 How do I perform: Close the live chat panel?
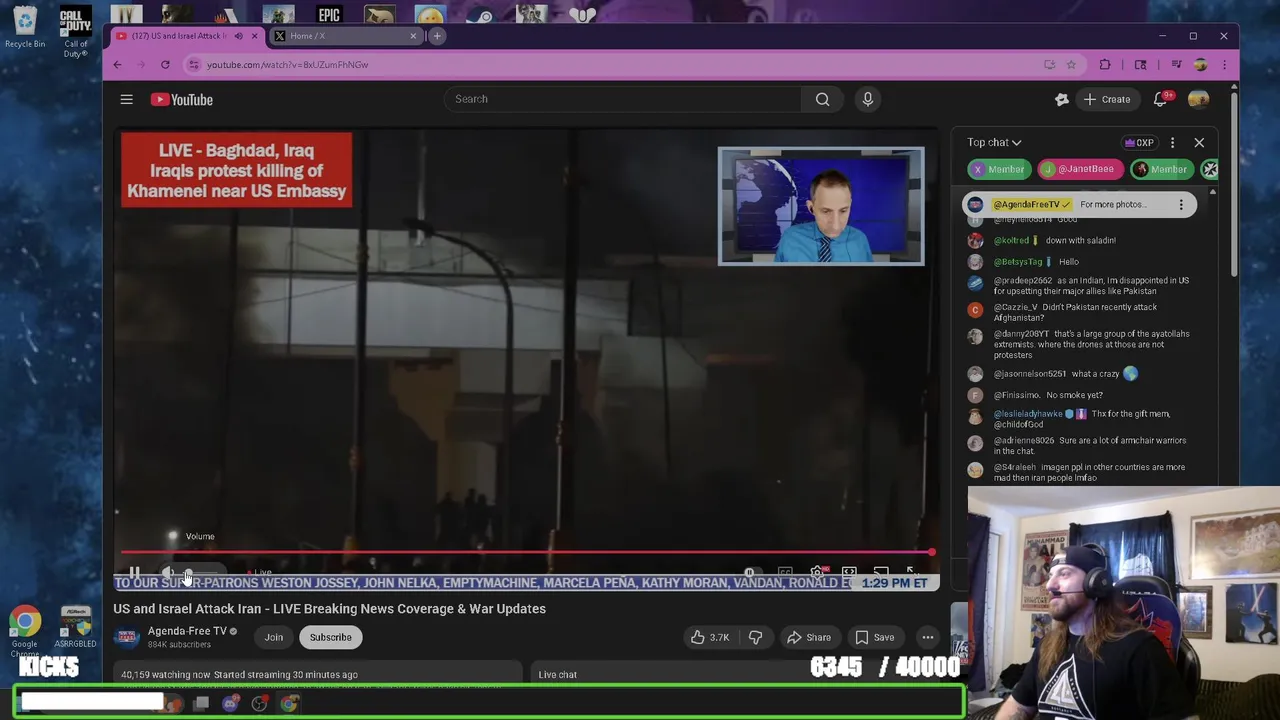click(1199, 142)
